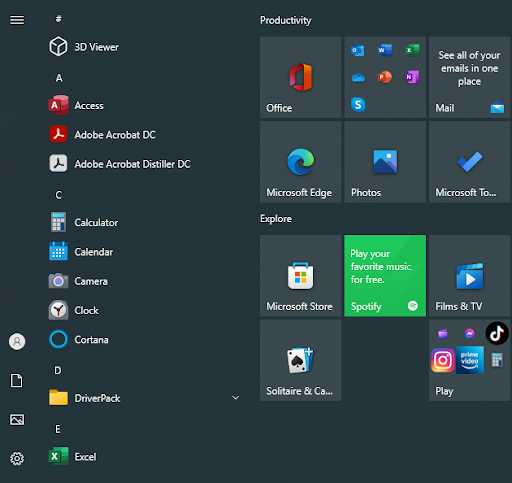Open the Pictures shortcut in the sidebar
Image resolution: width=512 pixels, height=483 pixels.
(17, 420)
